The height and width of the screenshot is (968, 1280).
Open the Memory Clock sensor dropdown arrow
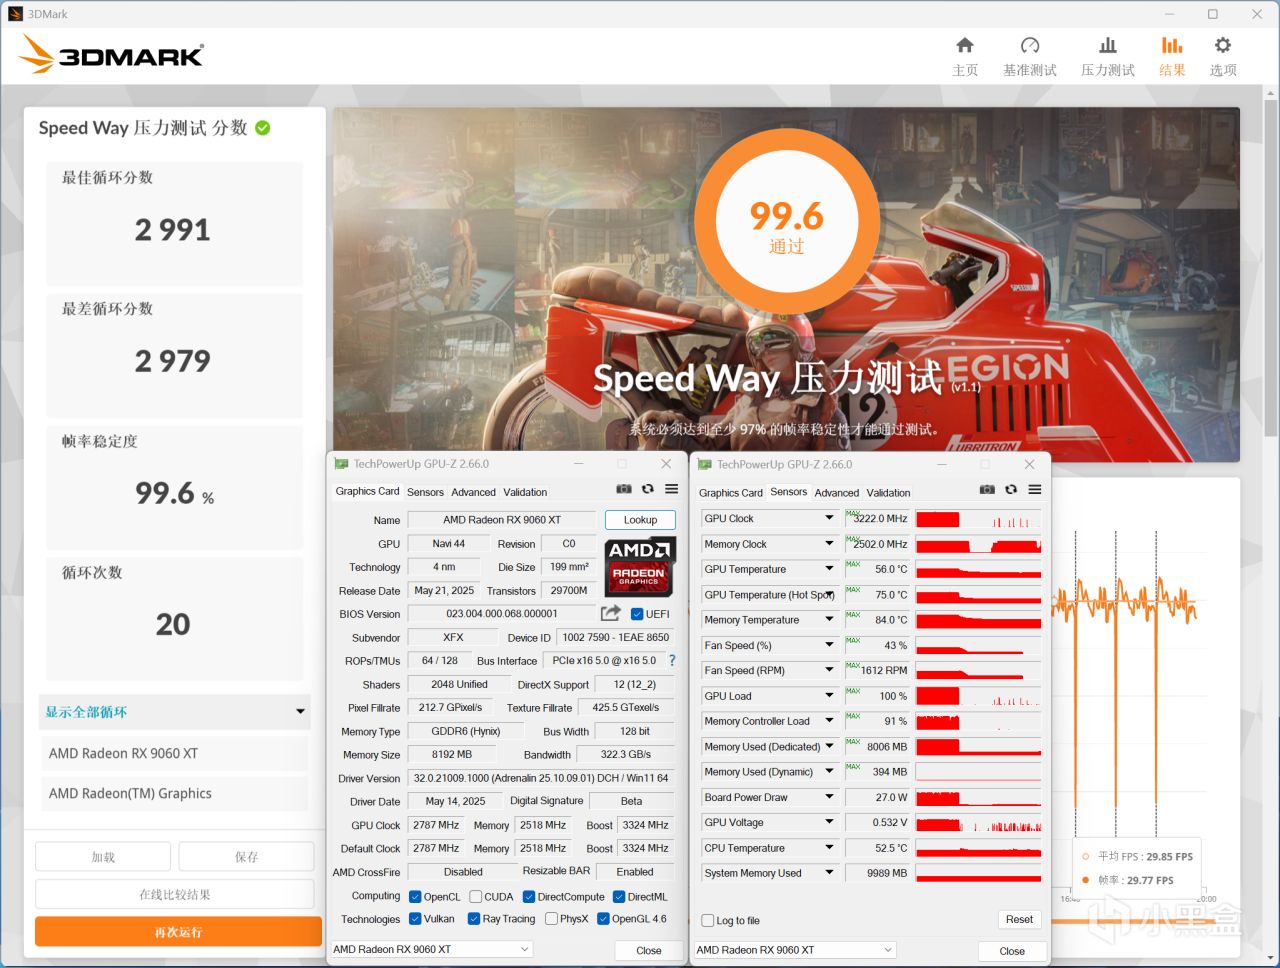click(829, 544)
